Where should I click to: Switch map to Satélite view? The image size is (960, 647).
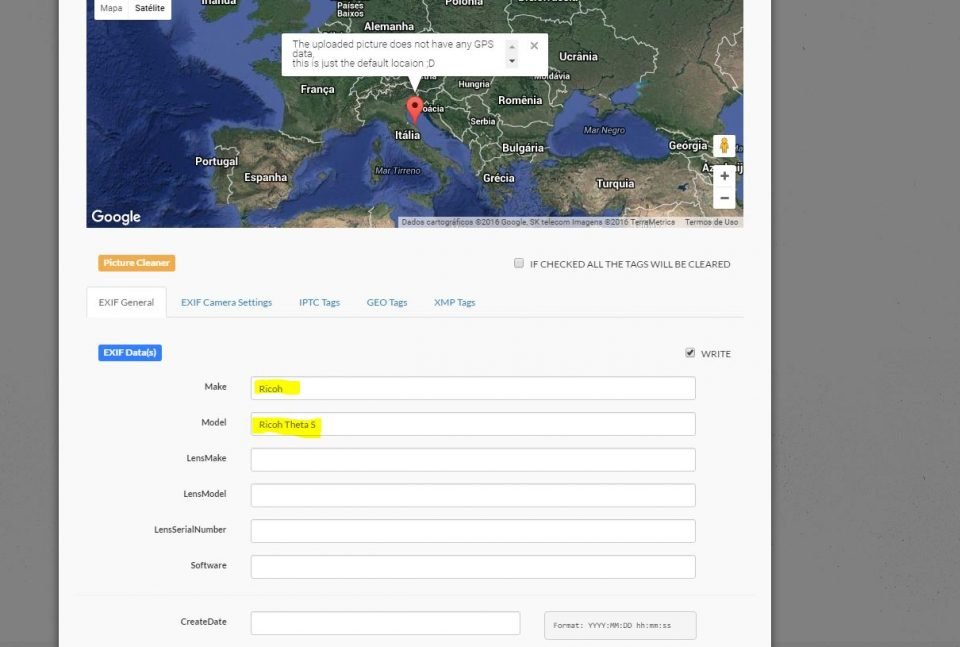152,8
